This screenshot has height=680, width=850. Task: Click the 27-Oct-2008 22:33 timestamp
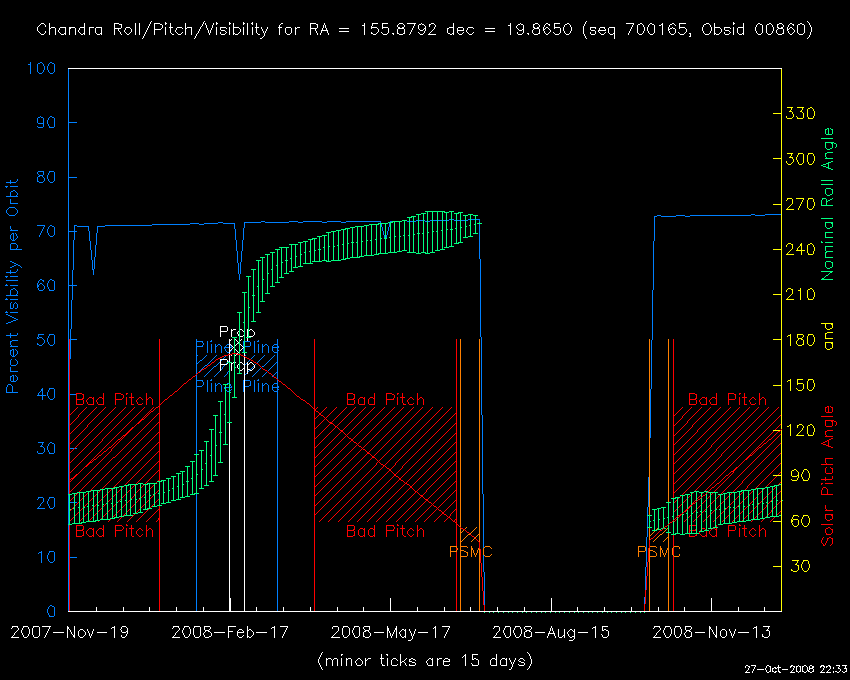[x=795, y=669]
